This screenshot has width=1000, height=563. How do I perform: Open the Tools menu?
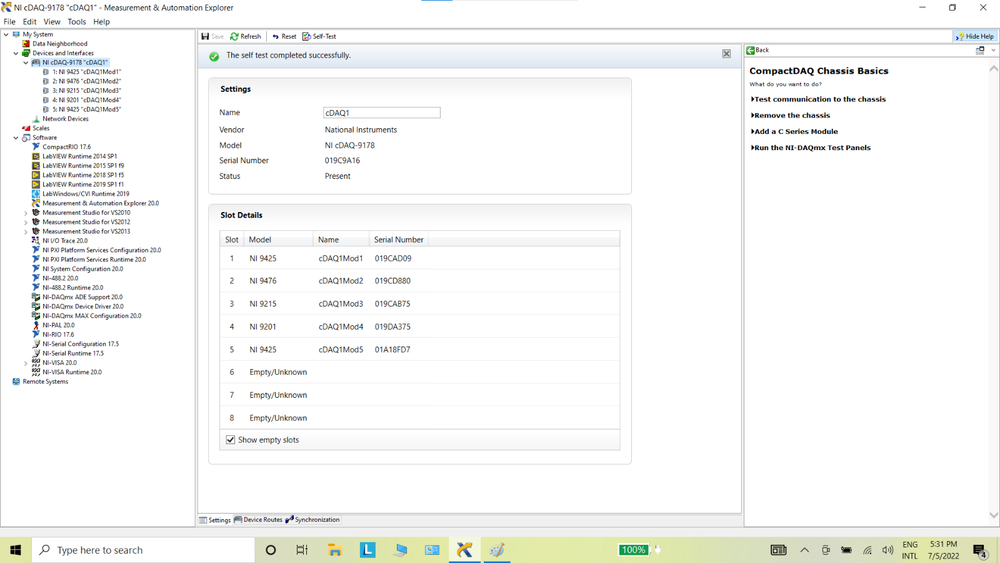(76, 21)
